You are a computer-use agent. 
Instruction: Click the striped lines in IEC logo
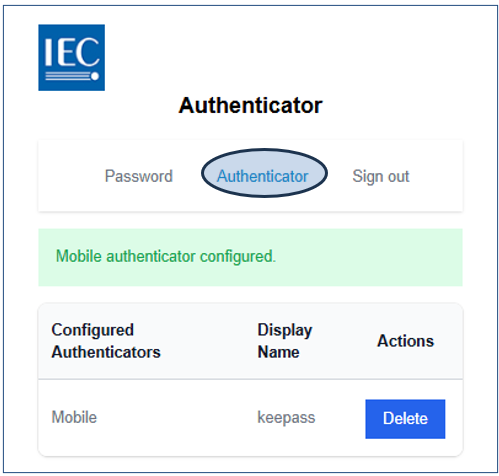68,76
